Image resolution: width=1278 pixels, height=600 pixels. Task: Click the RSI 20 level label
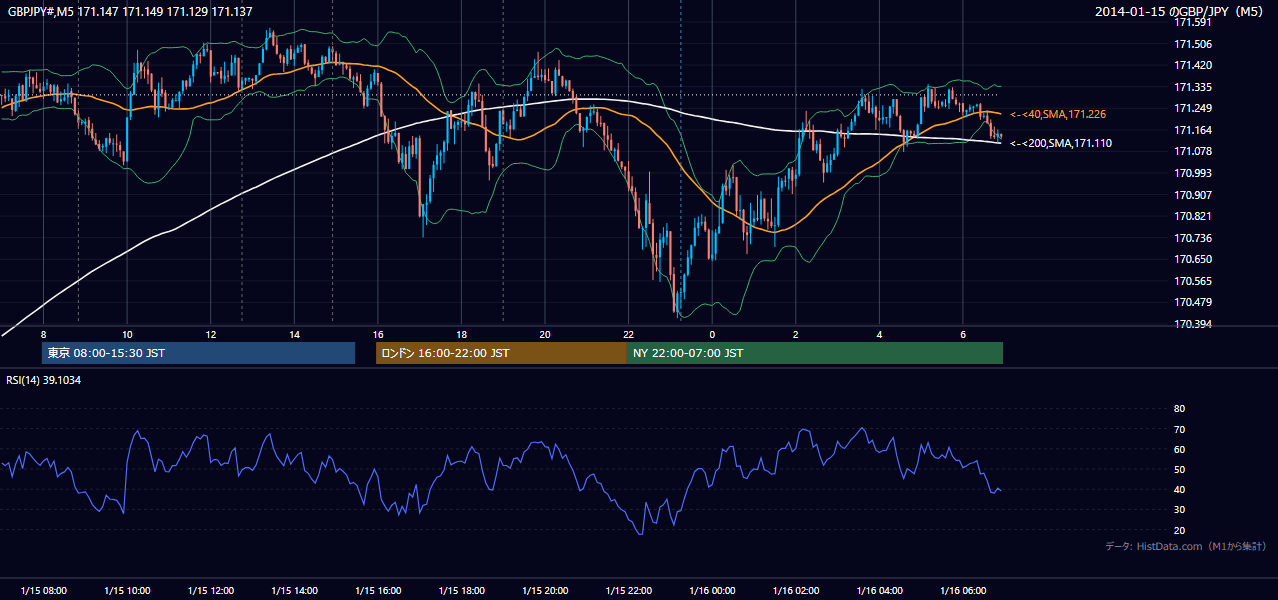tap(1179, 530)
